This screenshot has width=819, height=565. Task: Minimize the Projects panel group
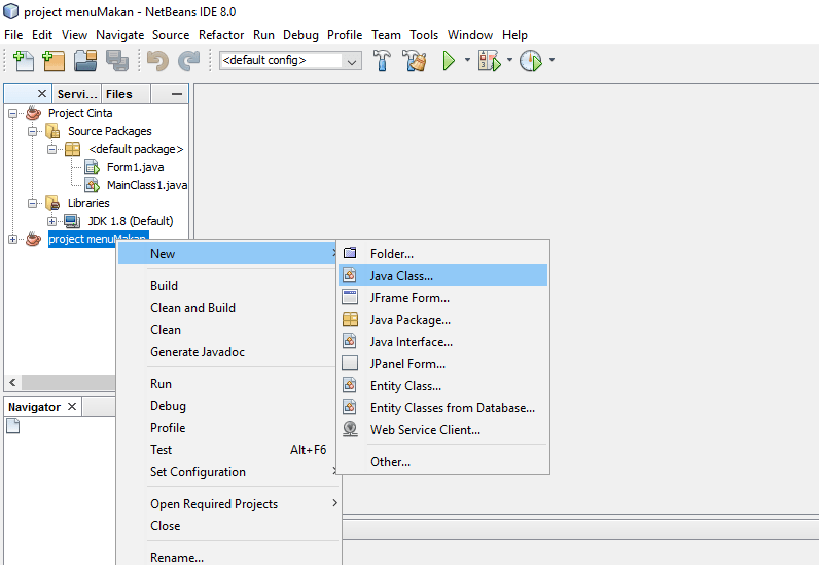click(177, 94)
